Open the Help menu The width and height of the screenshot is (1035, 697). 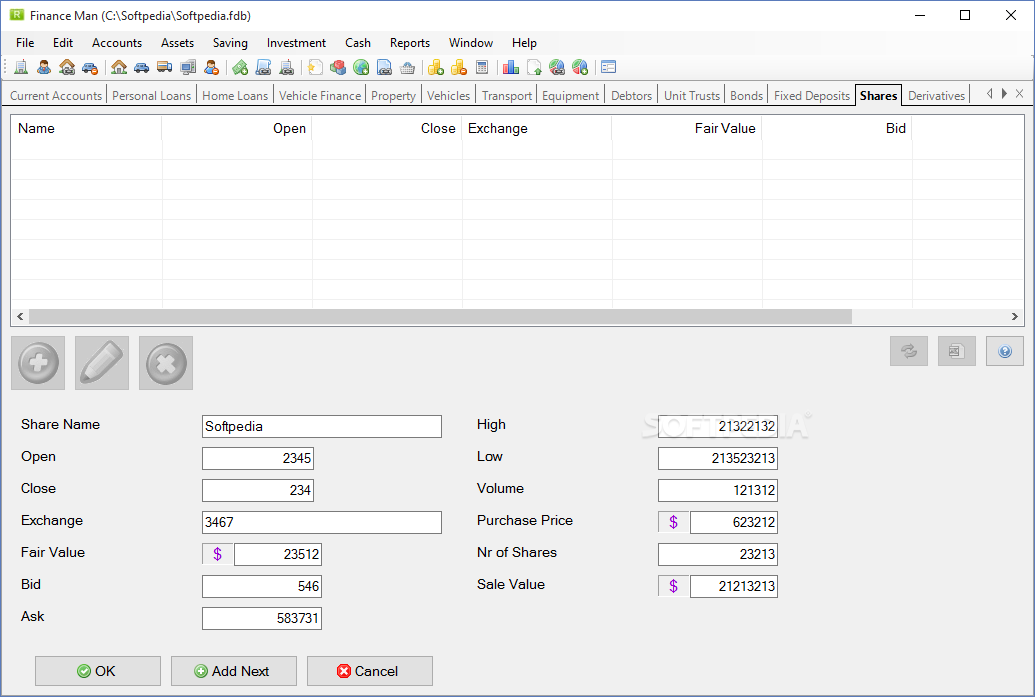pyautogui.click(x=524, y=43)
